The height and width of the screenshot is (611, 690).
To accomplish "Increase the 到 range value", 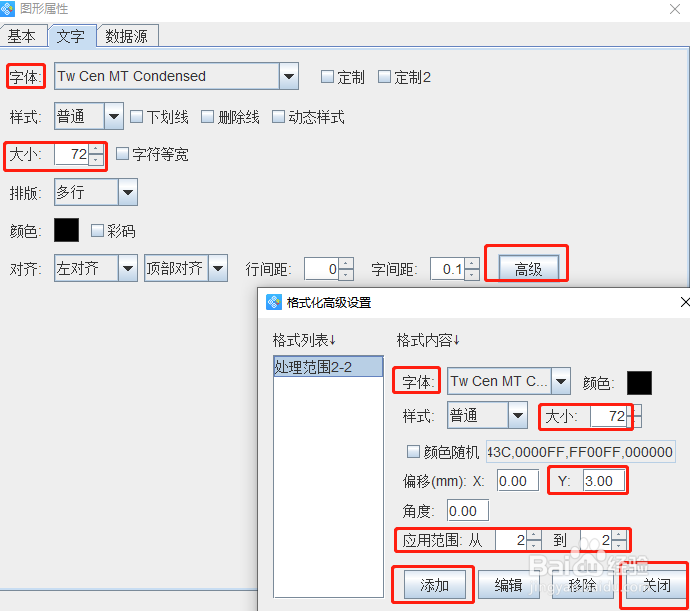I will coord(619,535).
